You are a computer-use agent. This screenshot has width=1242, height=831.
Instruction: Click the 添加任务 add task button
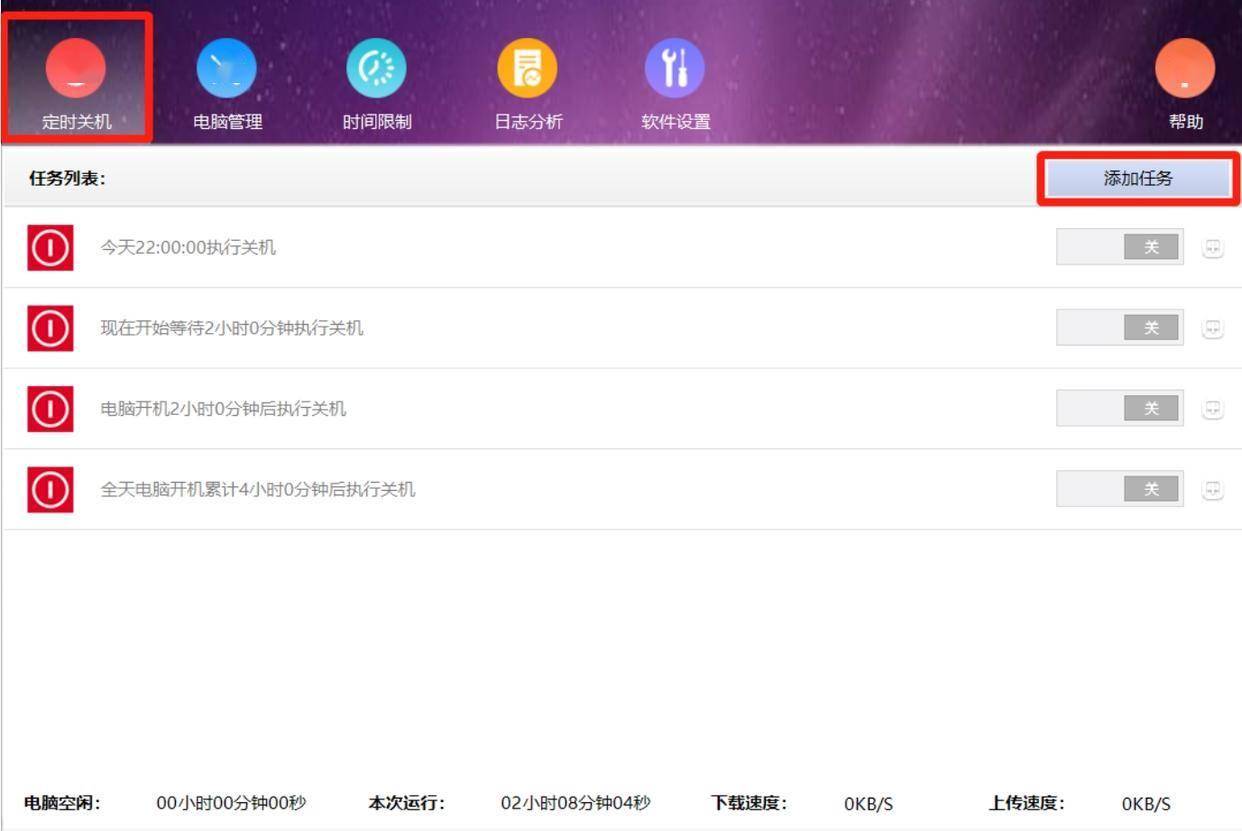click(x=1138, y=179)
